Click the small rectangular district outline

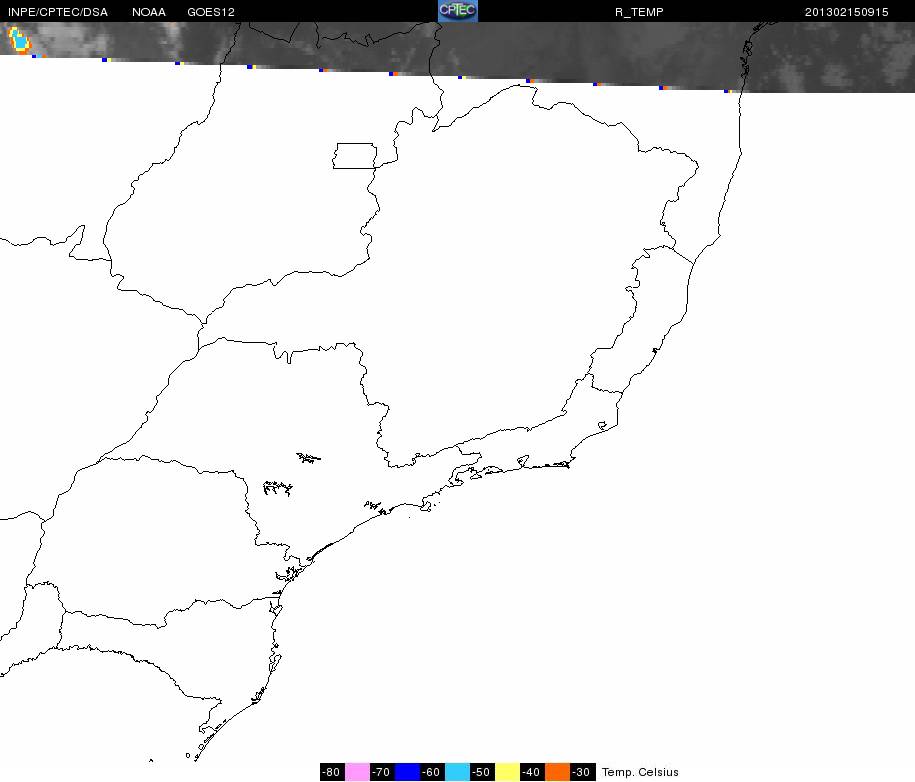tap(355, 156)
